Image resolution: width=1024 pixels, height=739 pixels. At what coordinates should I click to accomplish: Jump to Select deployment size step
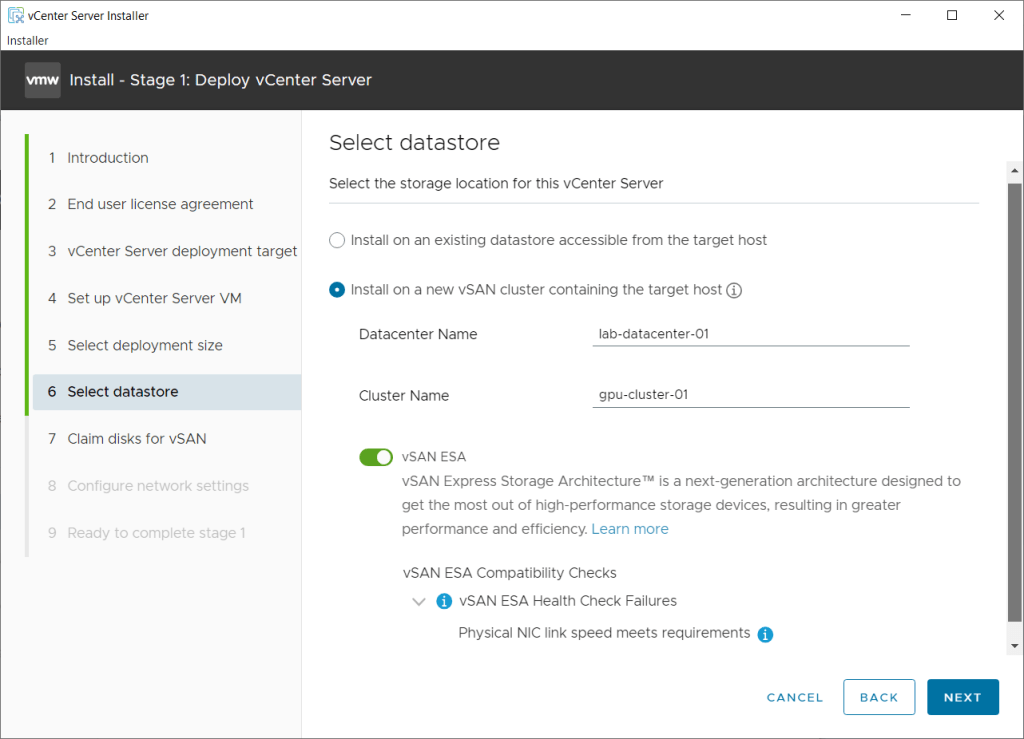pyautogui.click(x=144, y=345)
